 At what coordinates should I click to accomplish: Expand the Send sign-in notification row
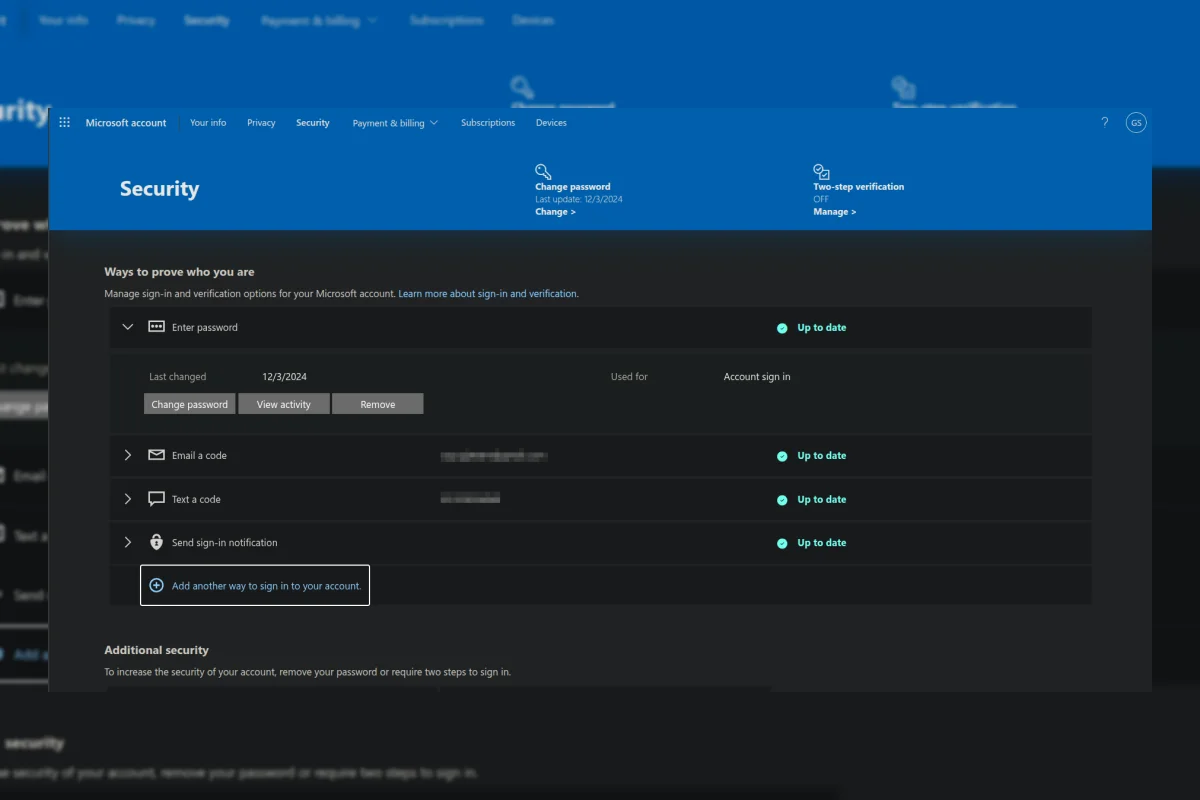point(127,542)
